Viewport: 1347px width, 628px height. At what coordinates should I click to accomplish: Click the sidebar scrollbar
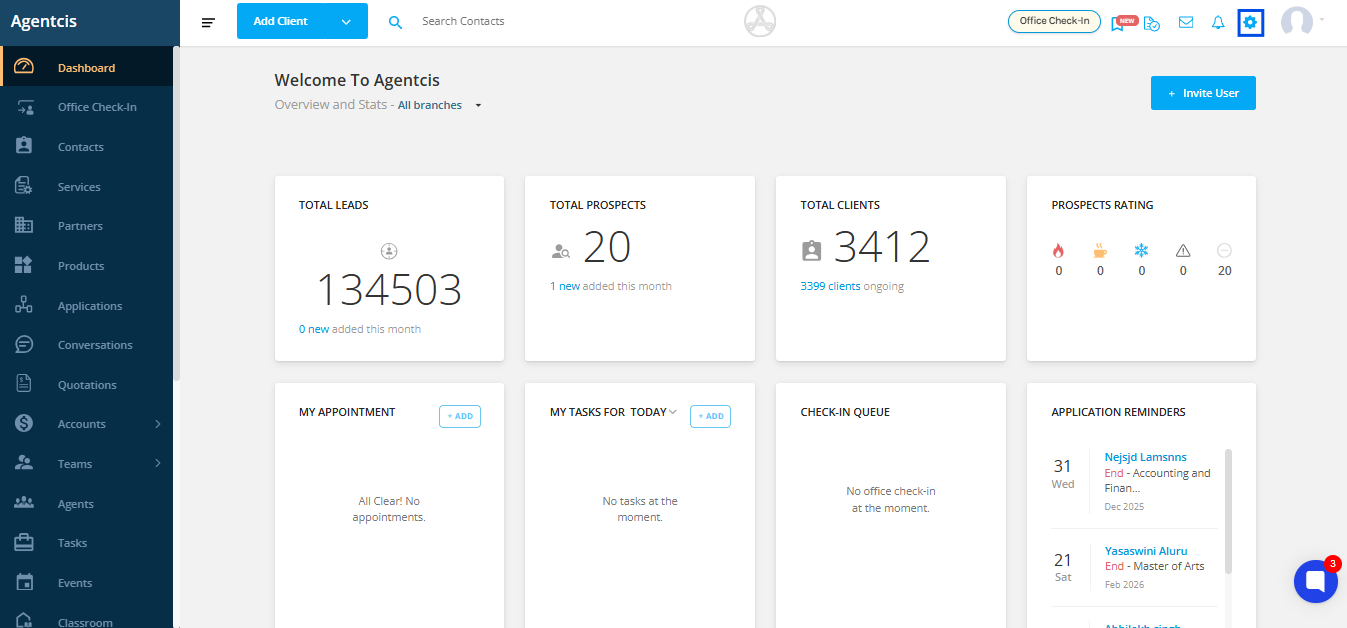click(x=177, y=215)
